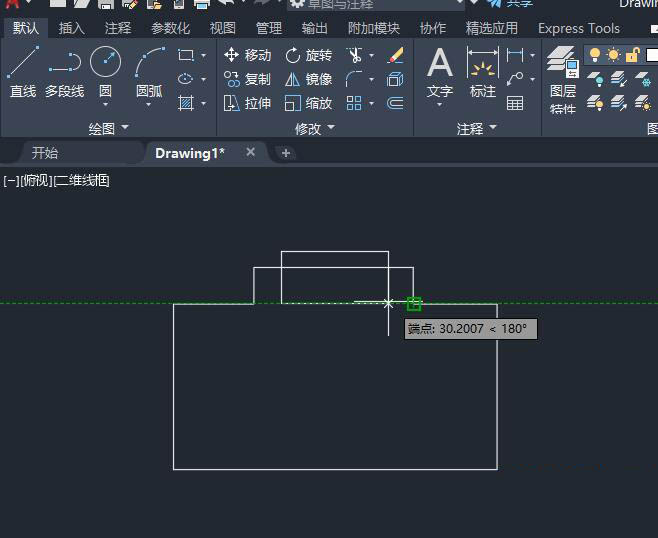
Task: Activate the Rotate (旋转) tool
Action: click(x=309, y=55)
